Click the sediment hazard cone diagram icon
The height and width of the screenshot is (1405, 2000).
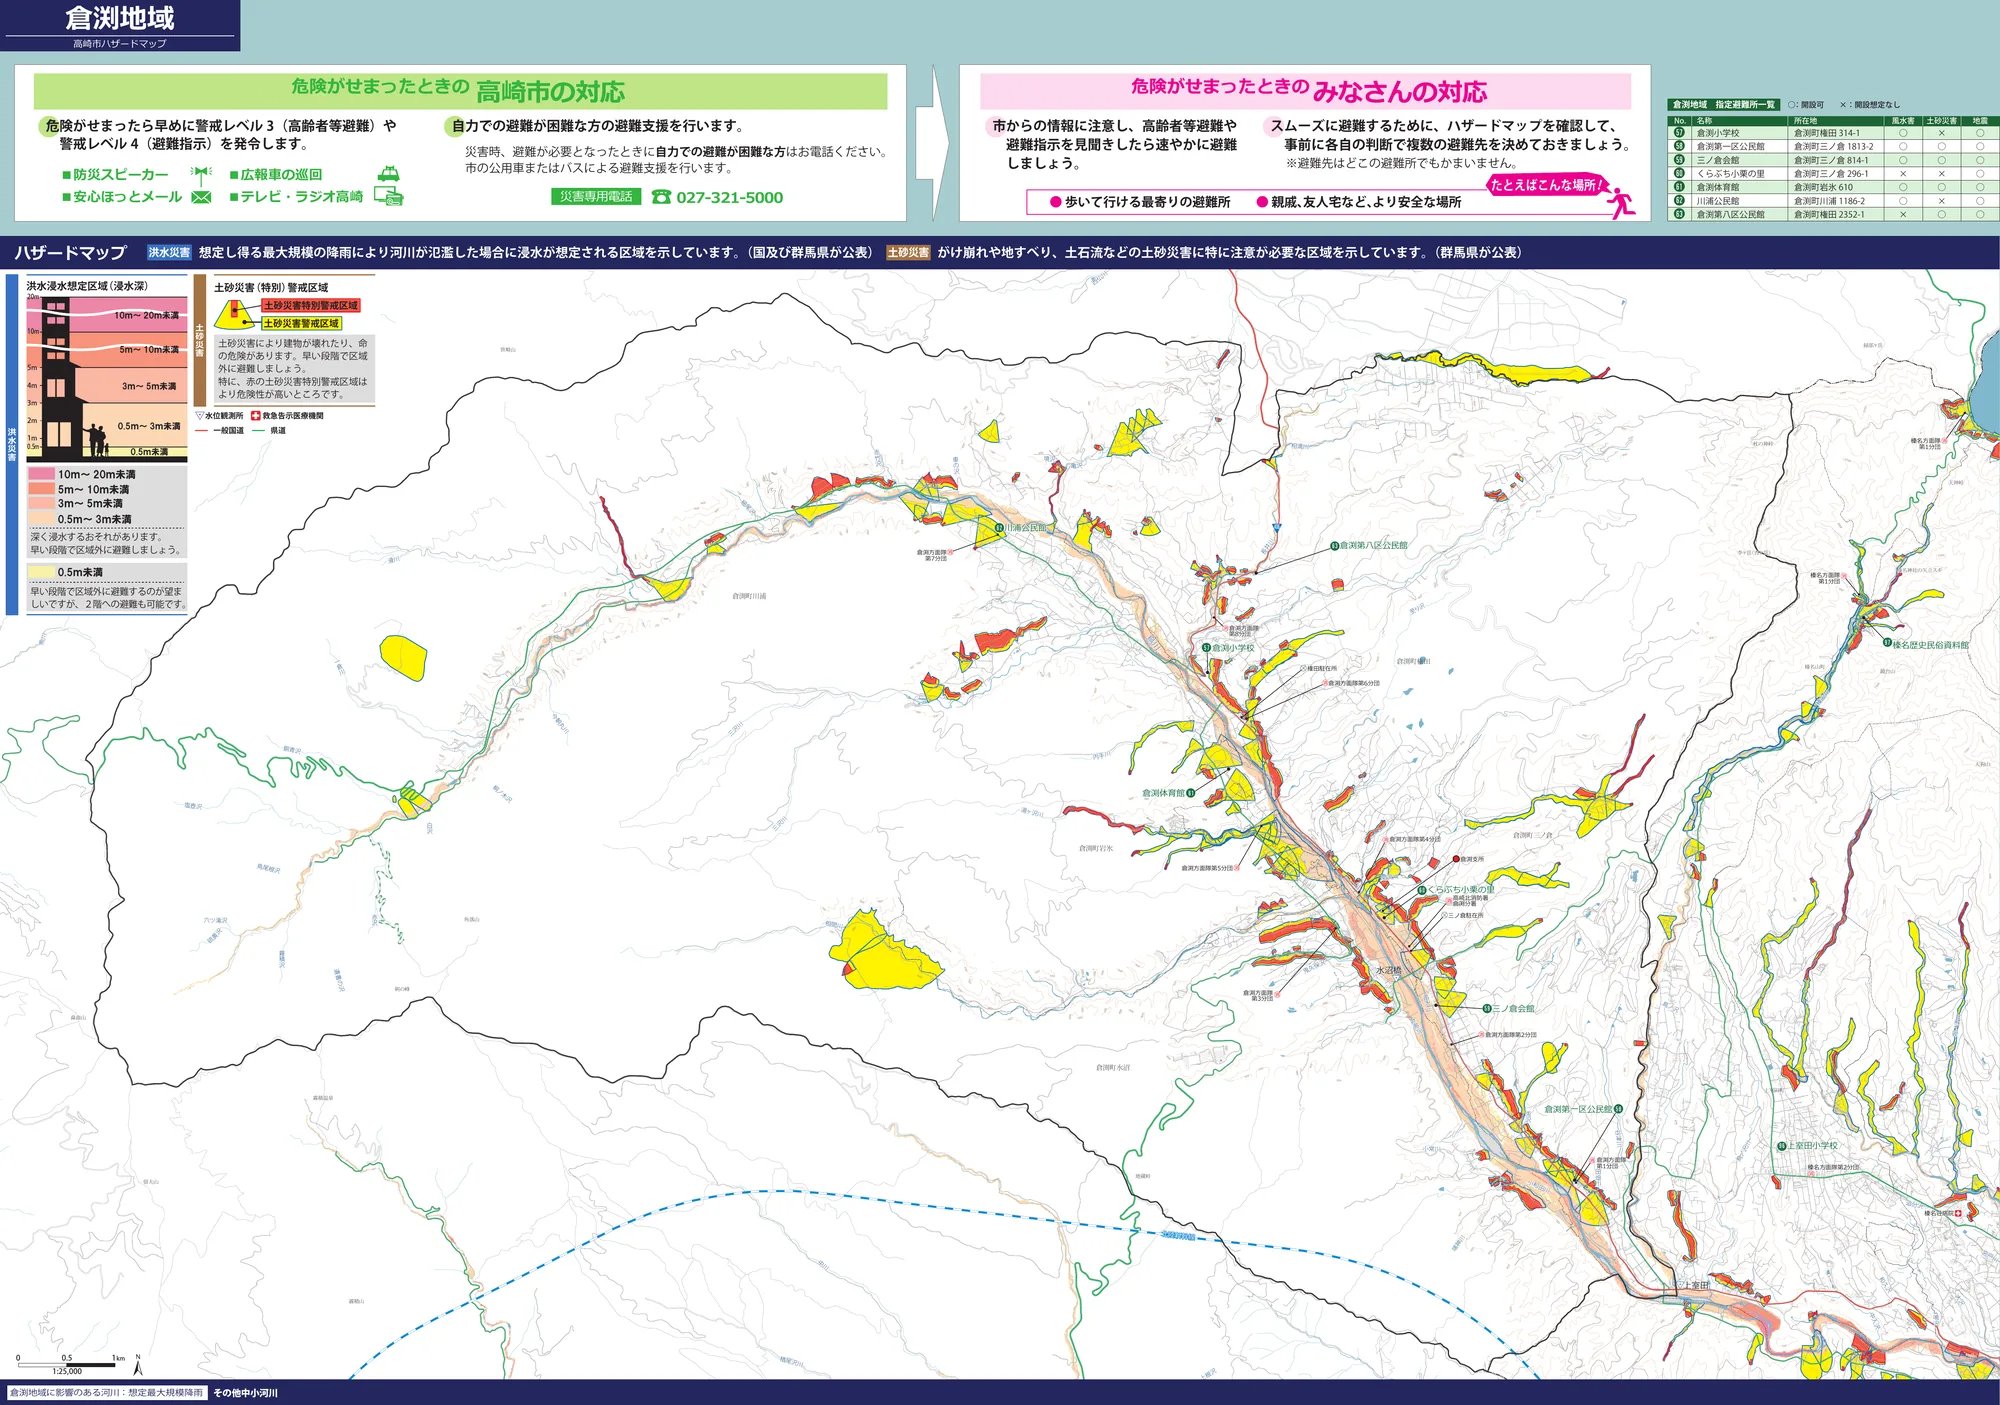tap(236, 313)
